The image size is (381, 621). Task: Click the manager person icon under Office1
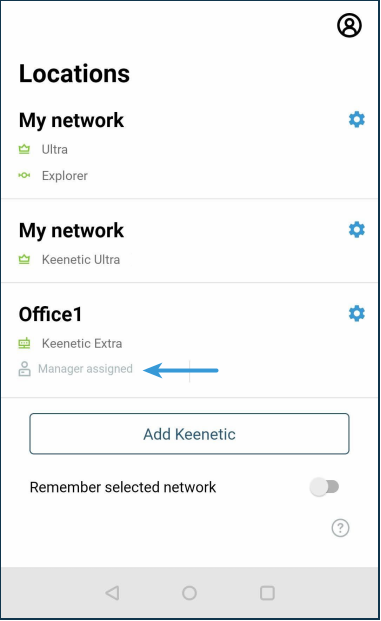click(x=24, y=369)
